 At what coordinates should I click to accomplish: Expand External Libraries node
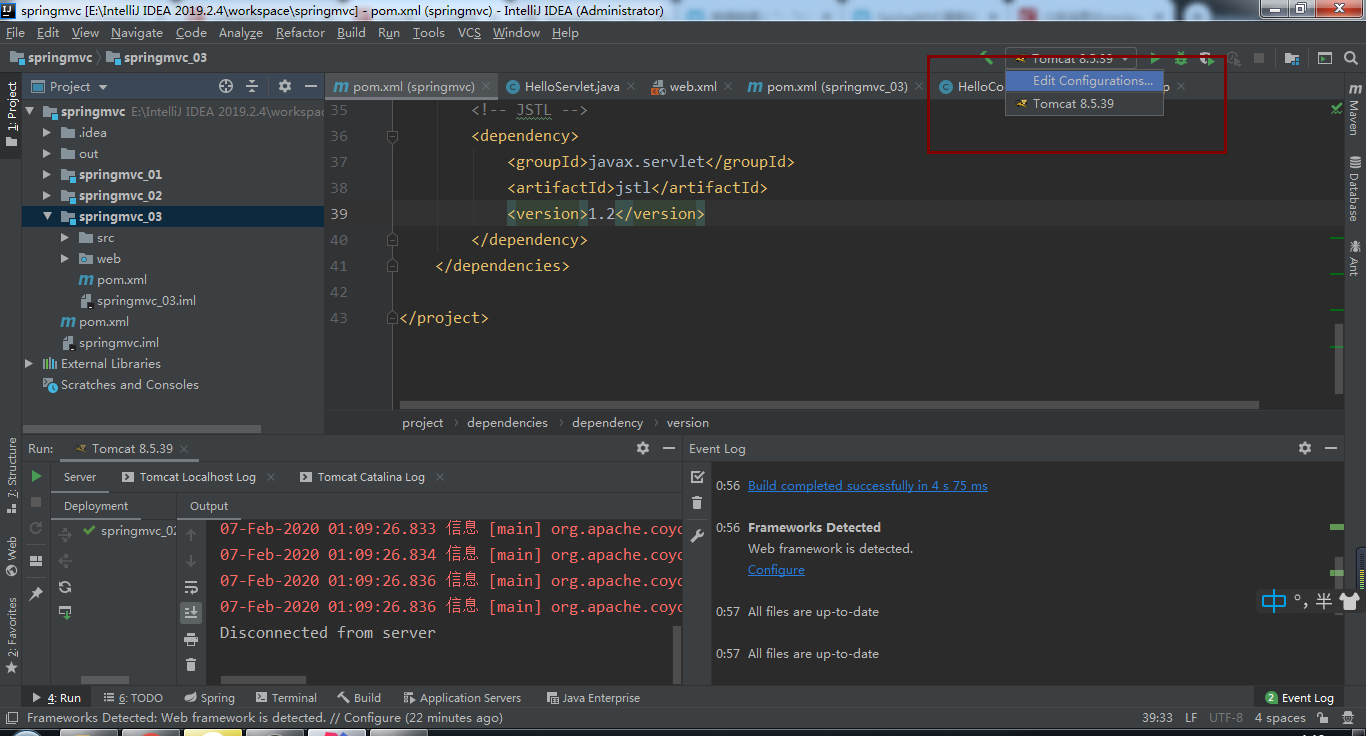click(29, 364)
